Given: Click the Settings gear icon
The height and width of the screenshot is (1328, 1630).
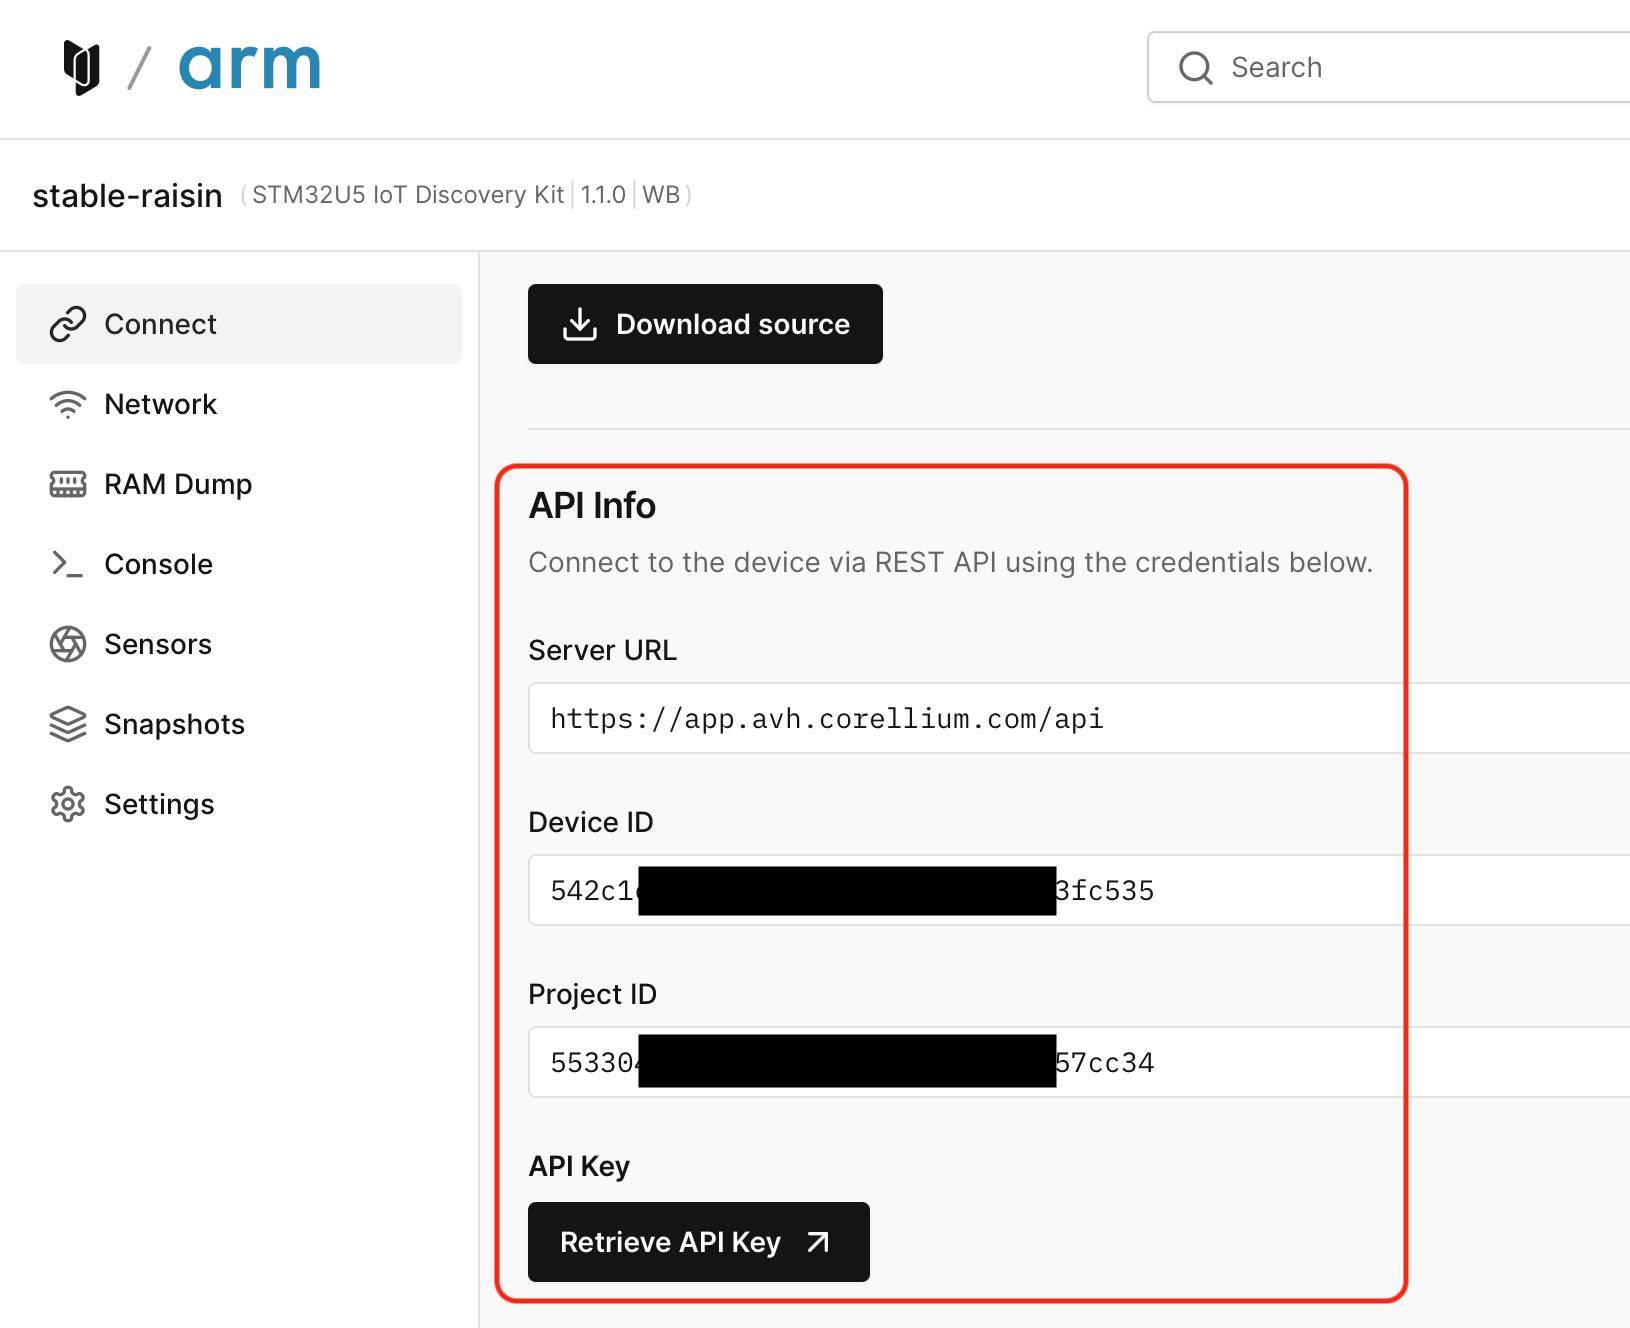Looking at the screenshot, I should 68,804.
